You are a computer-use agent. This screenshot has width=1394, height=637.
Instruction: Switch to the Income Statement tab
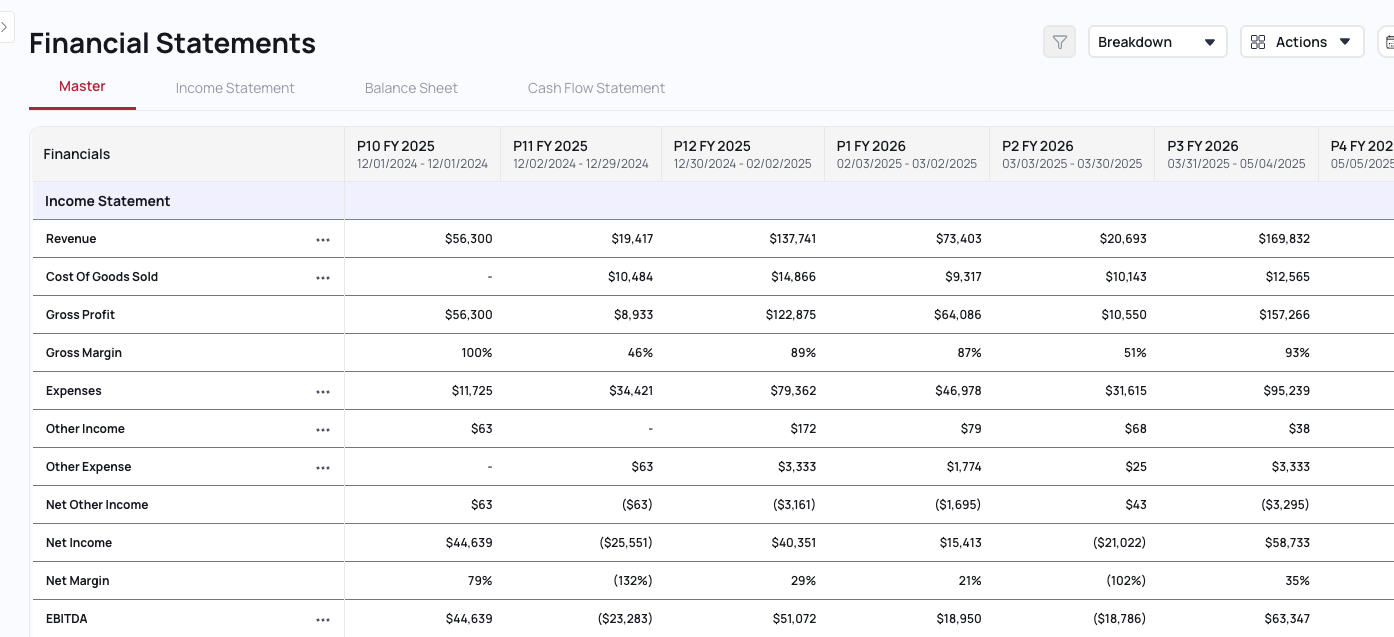(x=235, y=88)
